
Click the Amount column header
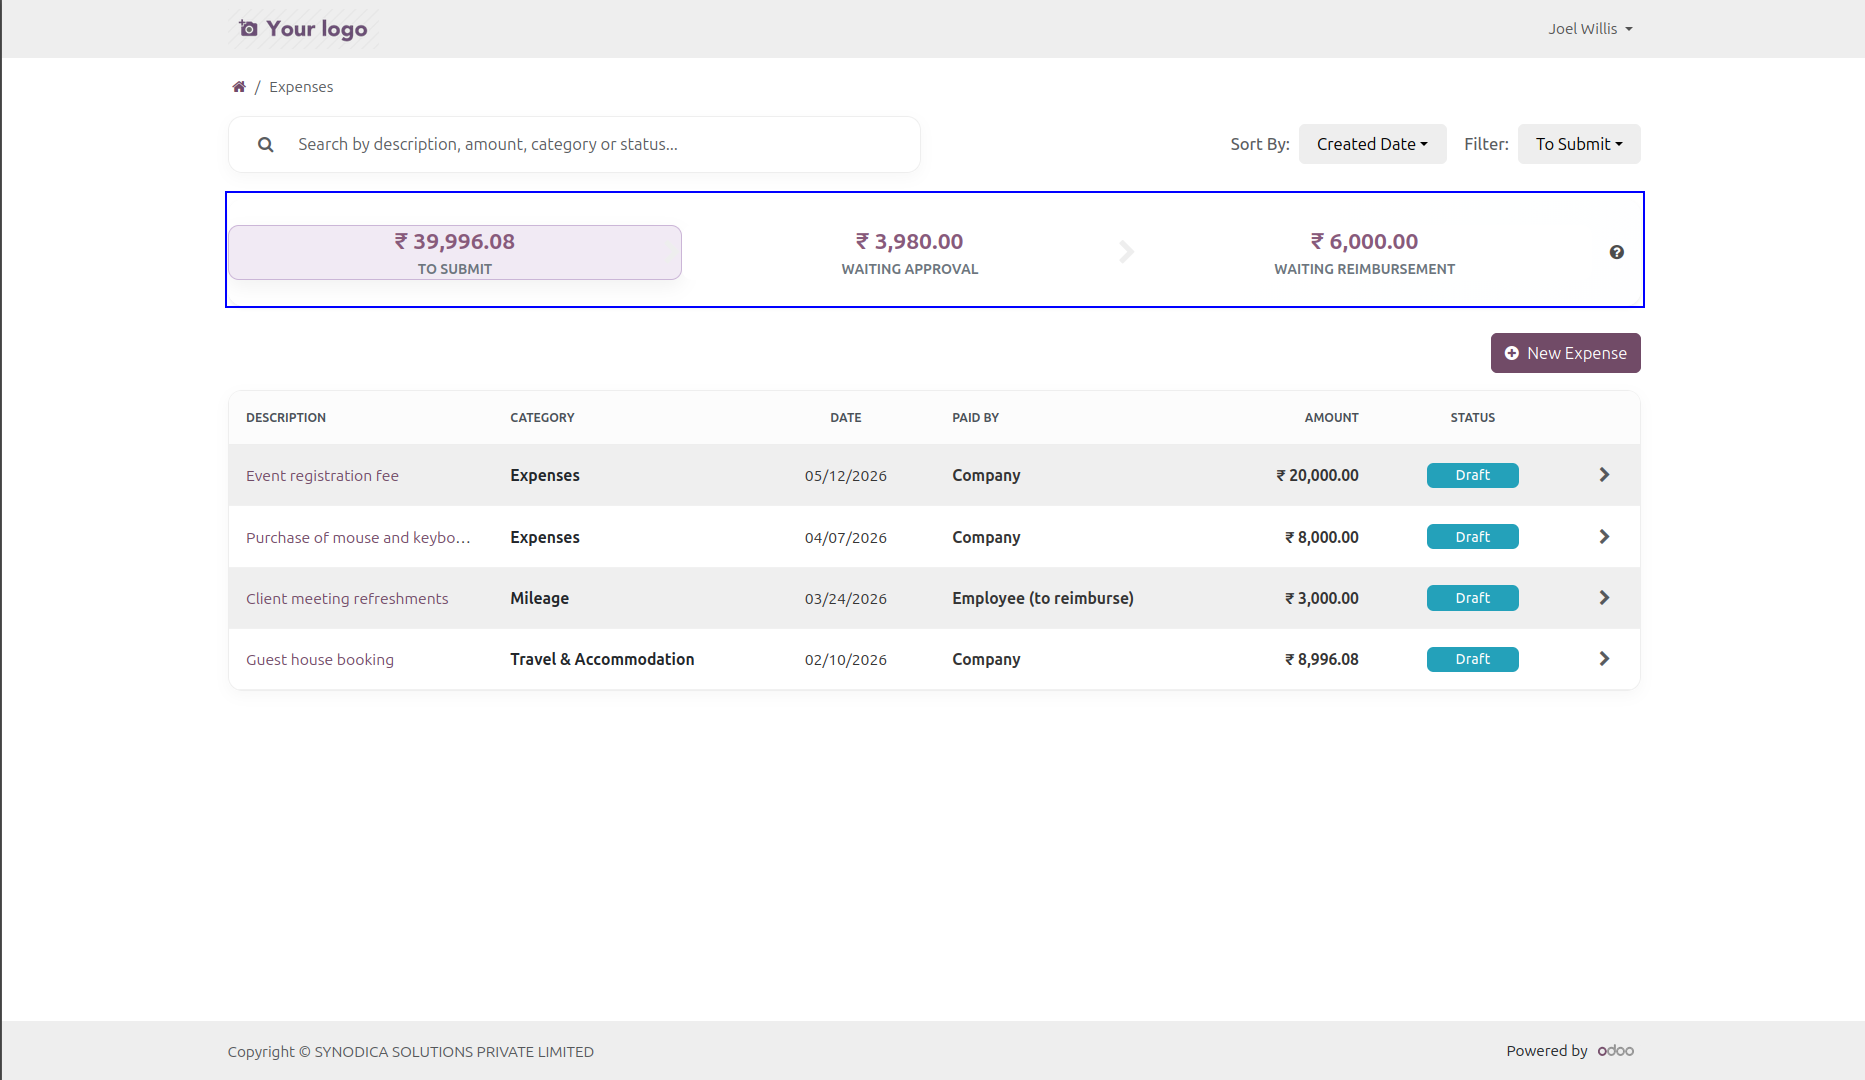(1331, 418)
